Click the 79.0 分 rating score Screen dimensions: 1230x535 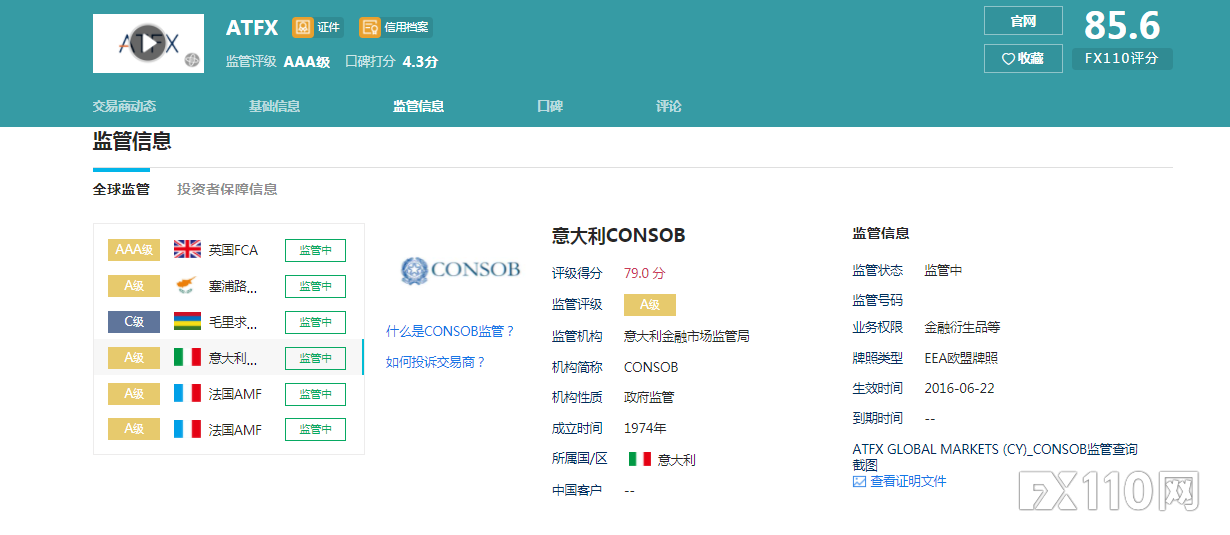click(645, 274)
